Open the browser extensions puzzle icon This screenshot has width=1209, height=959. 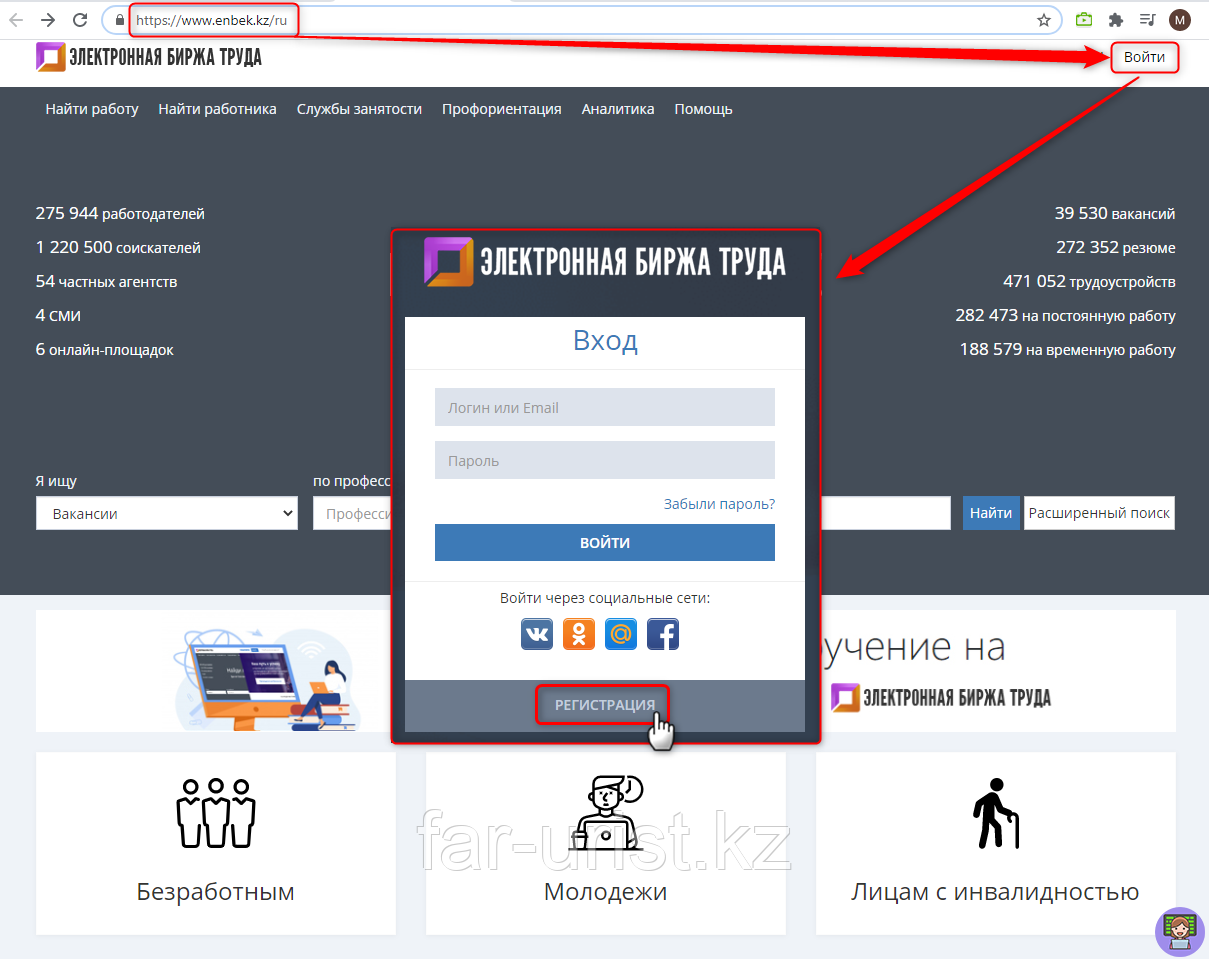pyautogui.click(x=1116, y=20)
